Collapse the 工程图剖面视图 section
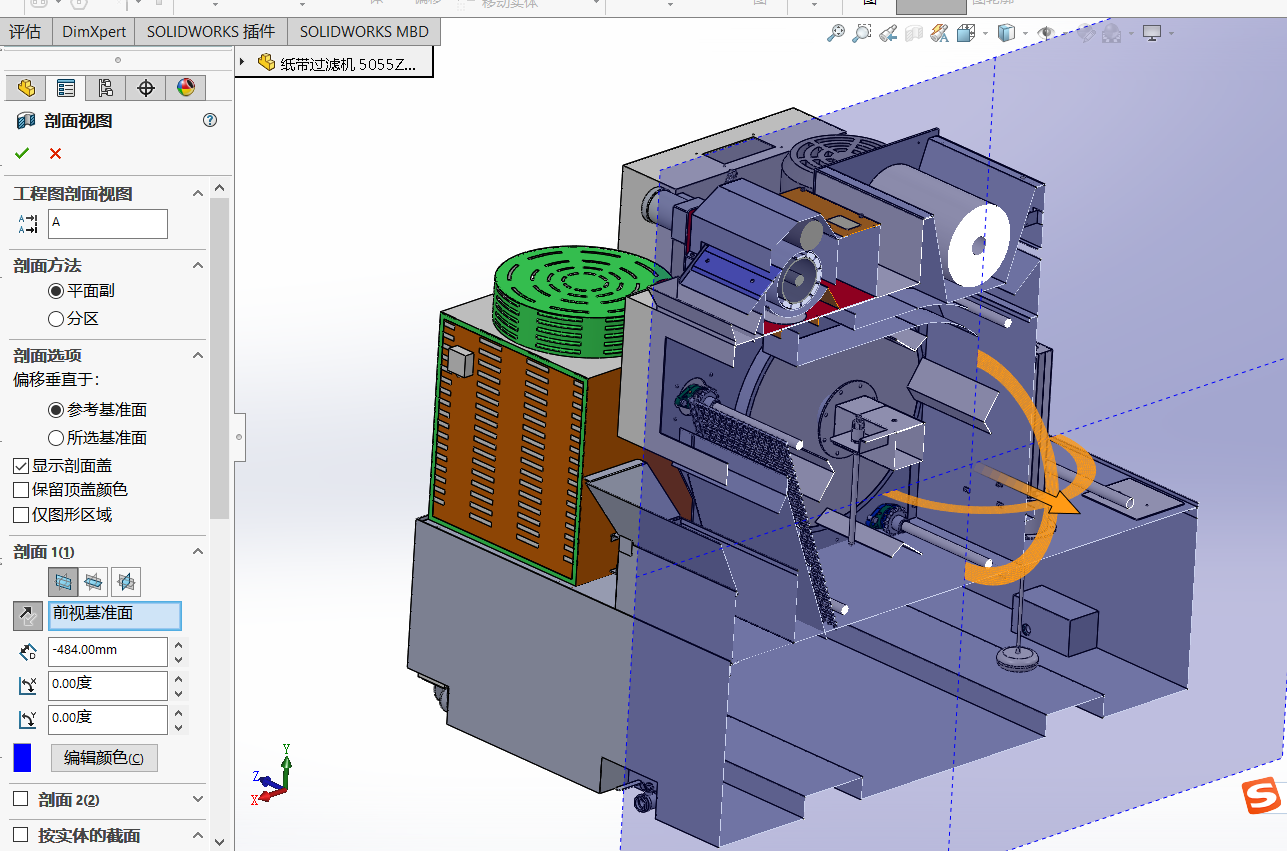Viewport: 1287px width, 851px height. (x=197, y=194)
